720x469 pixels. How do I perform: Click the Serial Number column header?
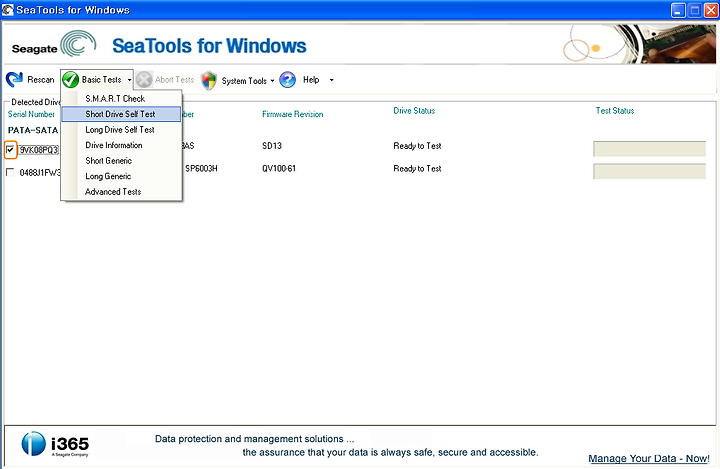[x=31, y=114]
